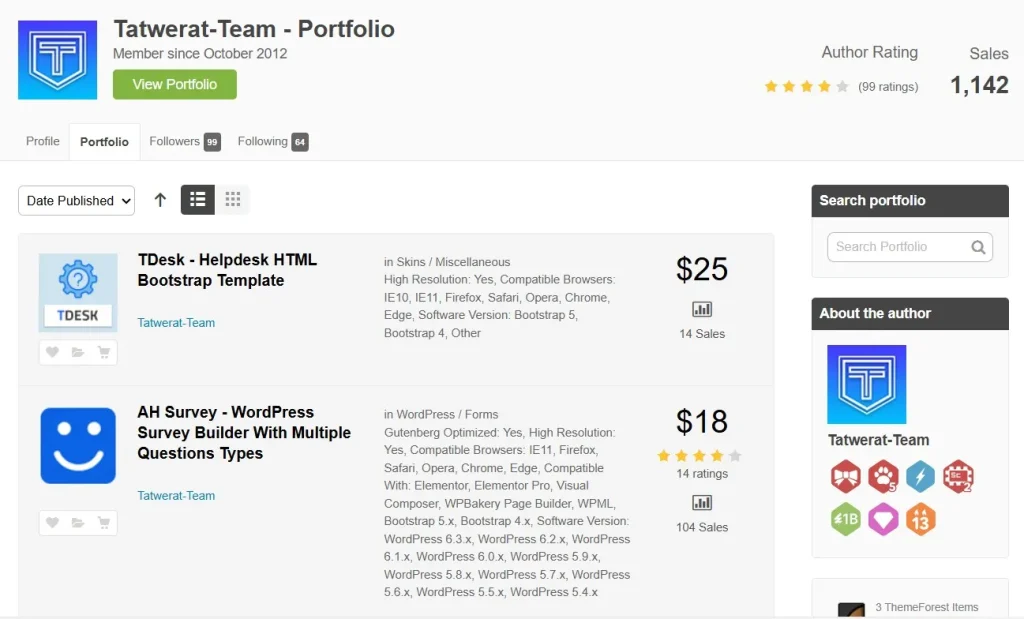Open the Following tab
1024x619 pixels.
click(x=272, y=142)
